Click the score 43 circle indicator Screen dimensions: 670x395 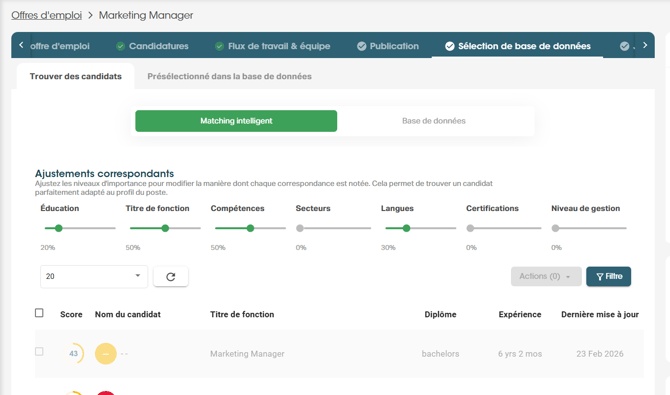pos(73,354)
